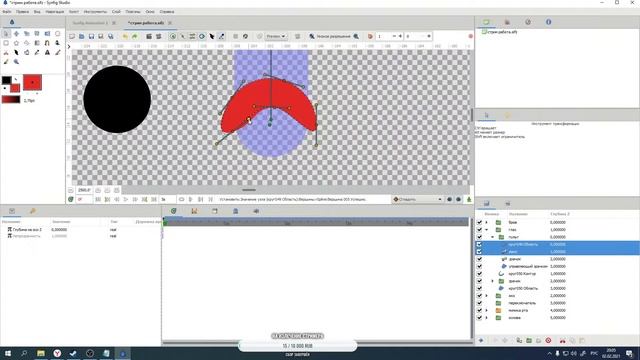
Task: Click the Save file toolbar icon
Action: point(91,36)
